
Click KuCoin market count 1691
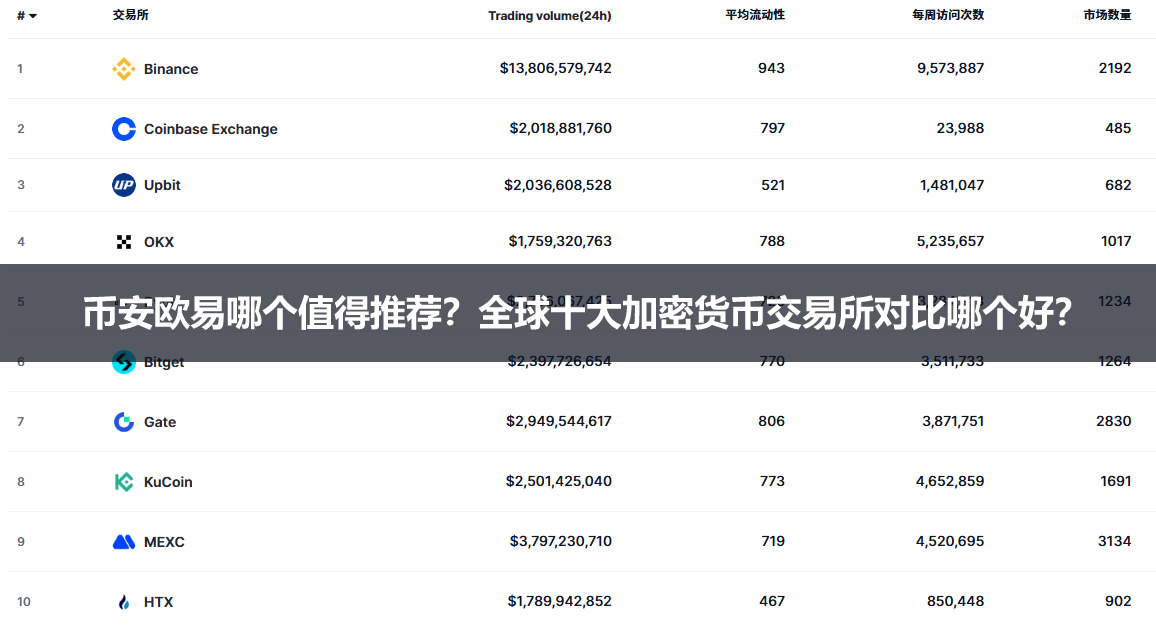coord(1115,481)
